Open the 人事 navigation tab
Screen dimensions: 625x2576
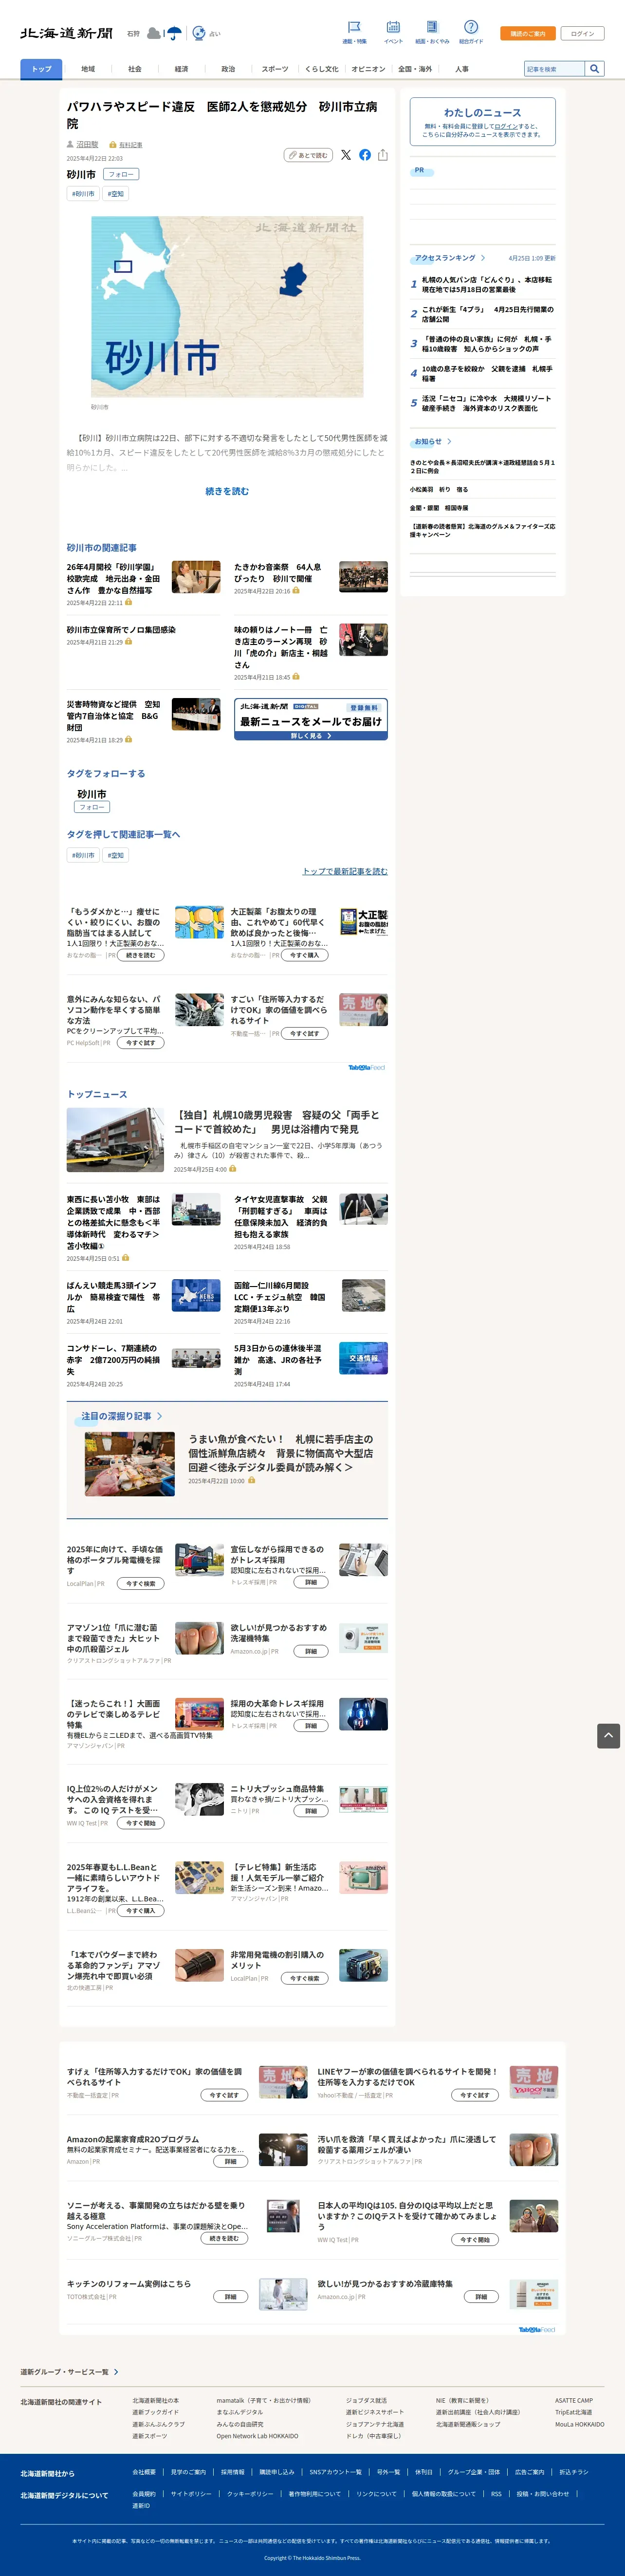[x=462, y=69]
